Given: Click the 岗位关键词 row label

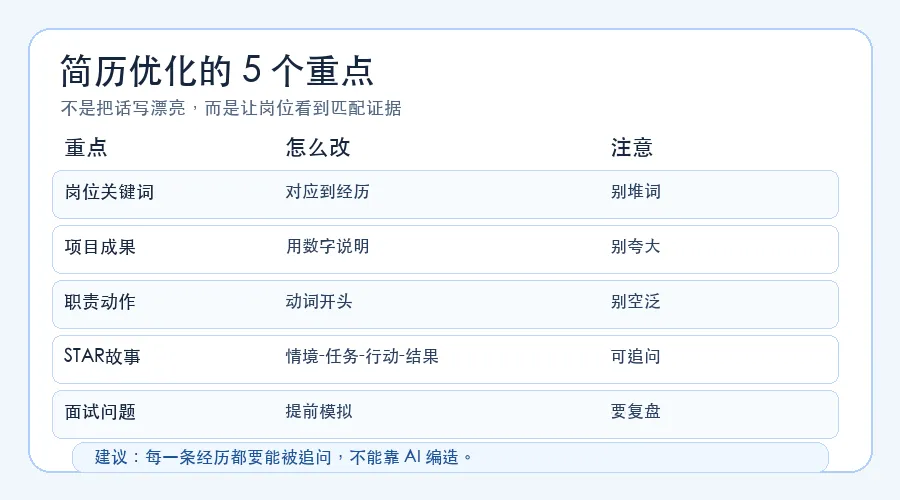Looking at the screenshot, I should [x=109, y=192].
